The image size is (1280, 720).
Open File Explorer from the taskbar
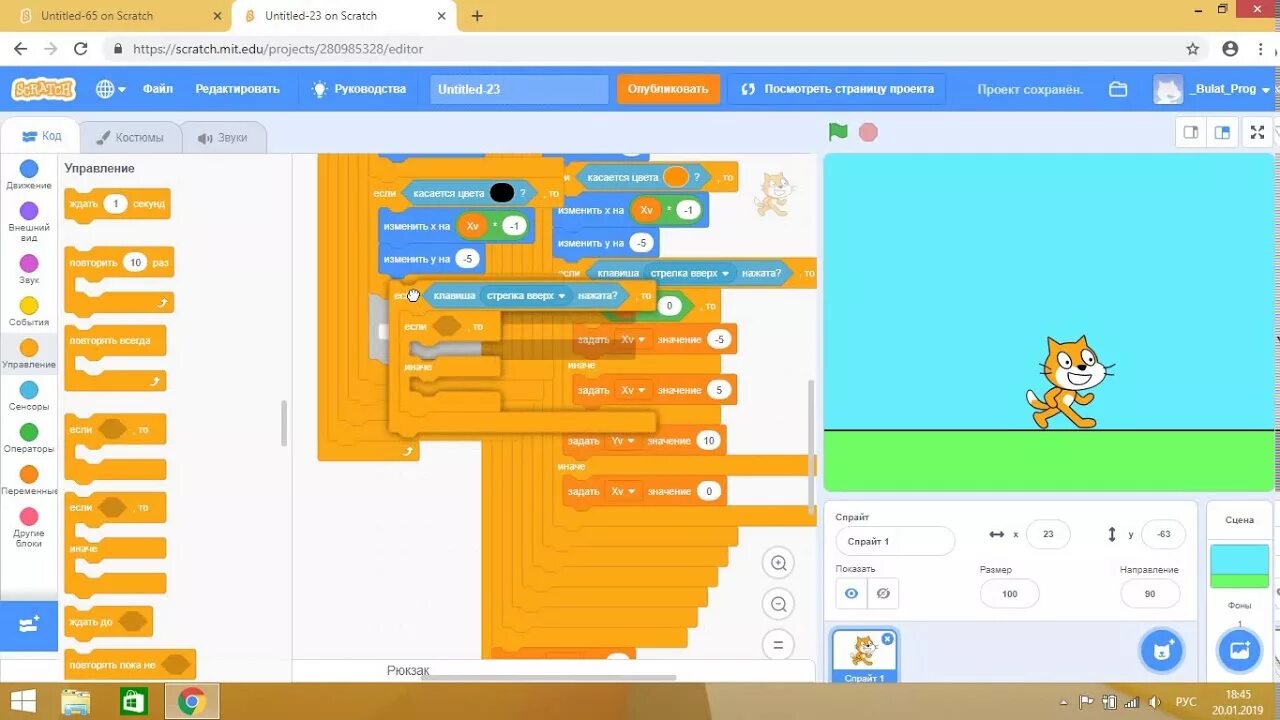point(76,702)
